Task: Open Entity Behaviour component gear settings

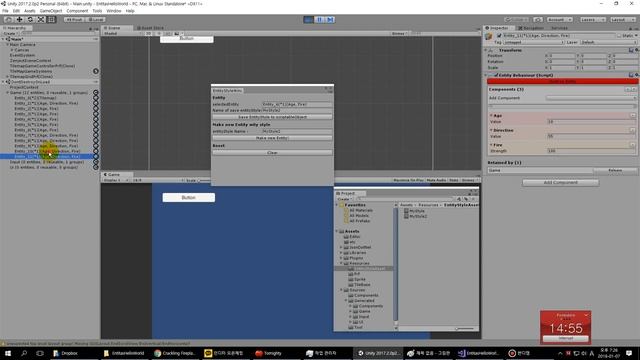Action: (637, 75)
